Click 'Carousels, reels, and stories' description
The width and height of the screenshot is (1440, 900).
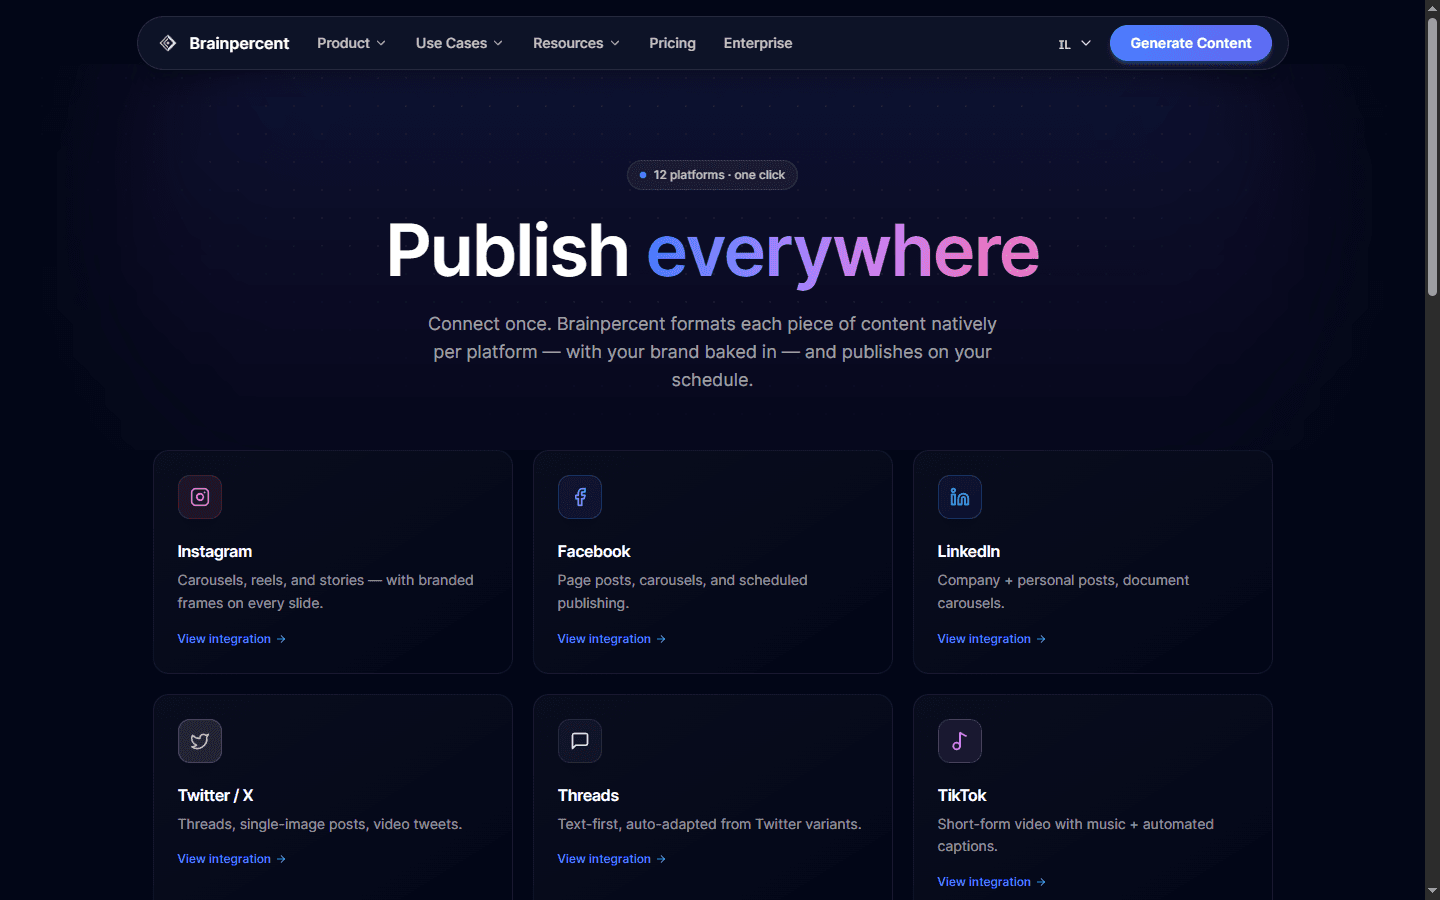326,591
